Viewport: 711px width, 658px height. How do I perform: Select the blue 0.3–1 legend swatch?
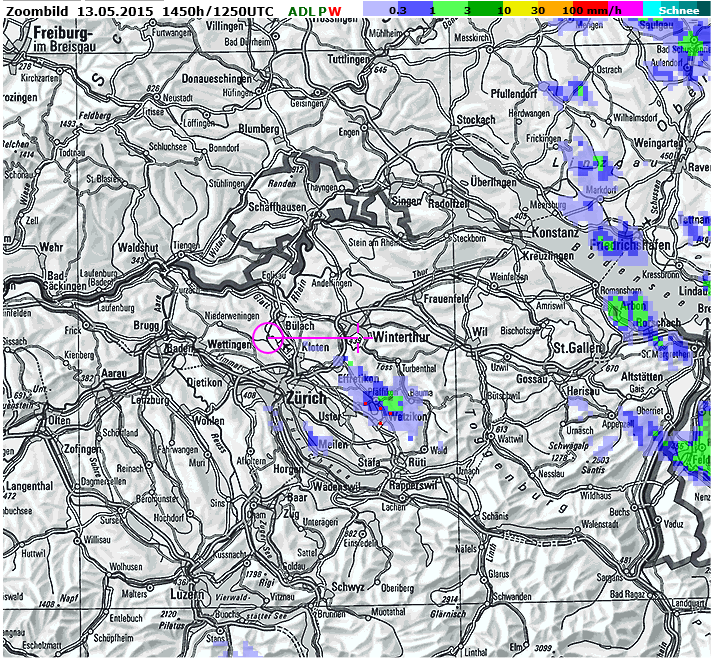coord(416,9)
